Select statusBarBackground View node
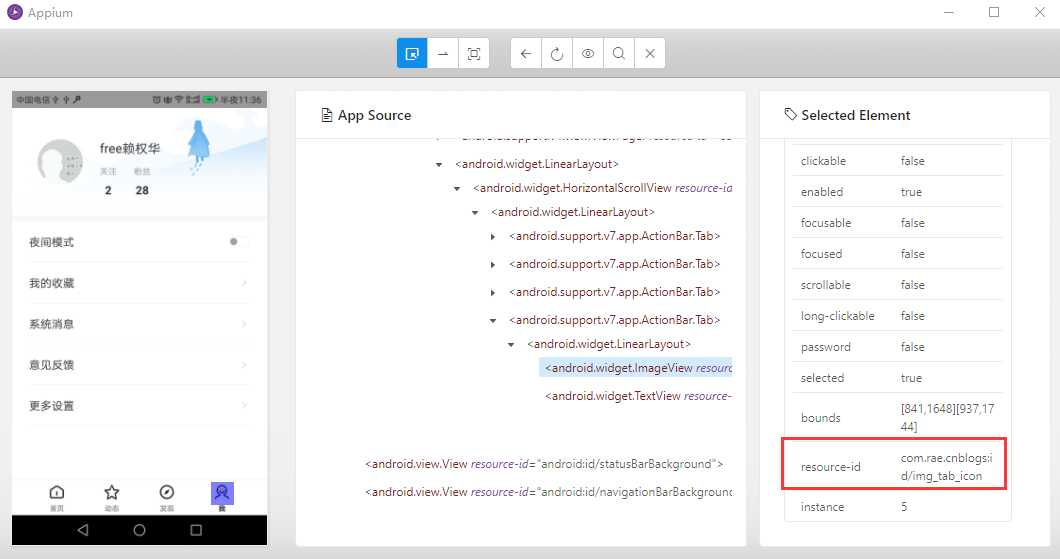 pos(544,464)
